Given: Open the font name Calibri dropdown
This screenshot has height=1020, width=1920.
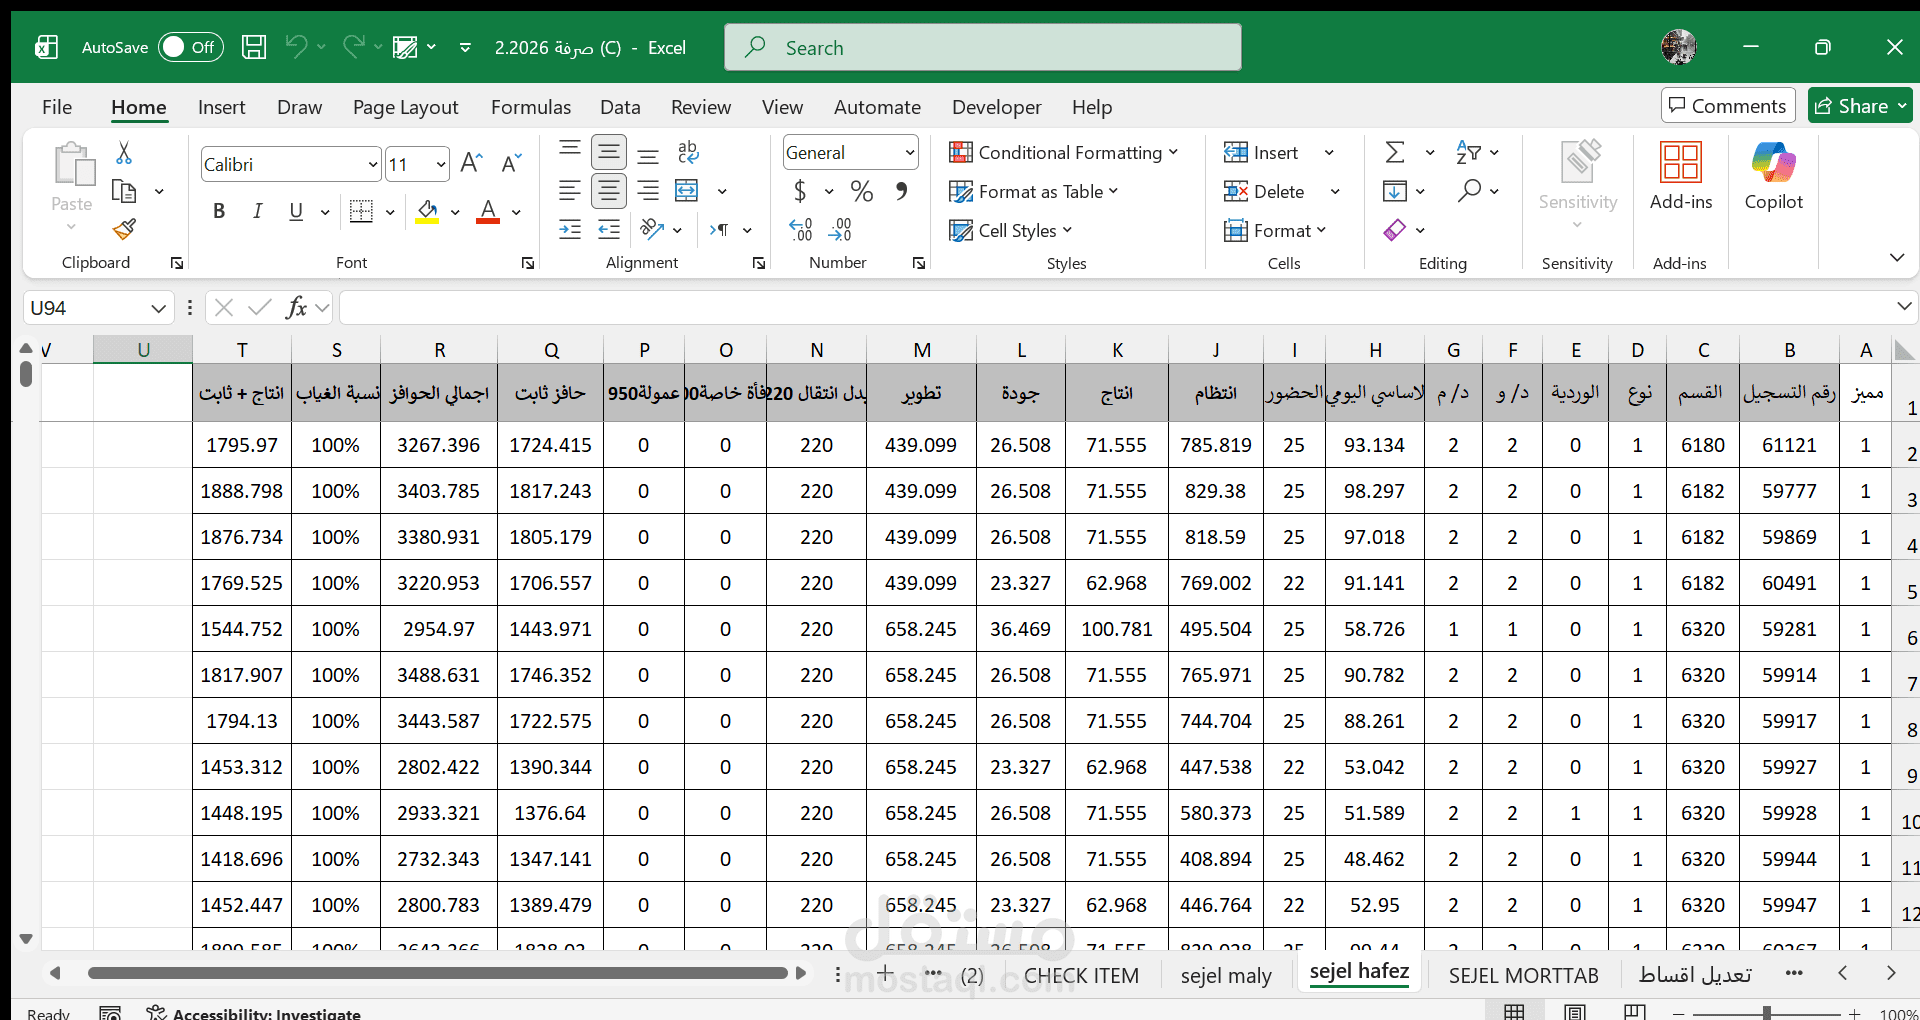Looking at the screenshot, I should click(x=372, y=165).
